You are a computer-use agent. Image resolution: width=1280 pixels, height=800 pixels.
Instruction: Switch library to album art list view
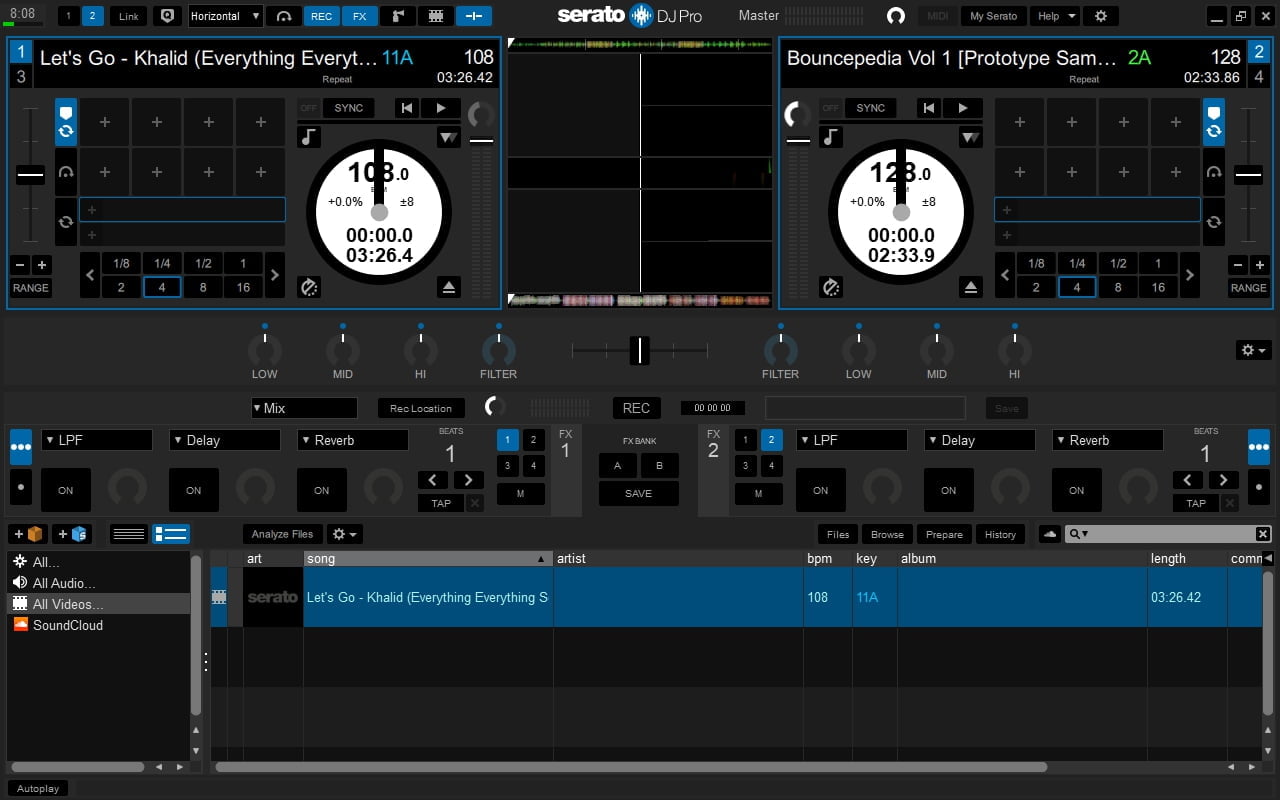coord(171,534)
